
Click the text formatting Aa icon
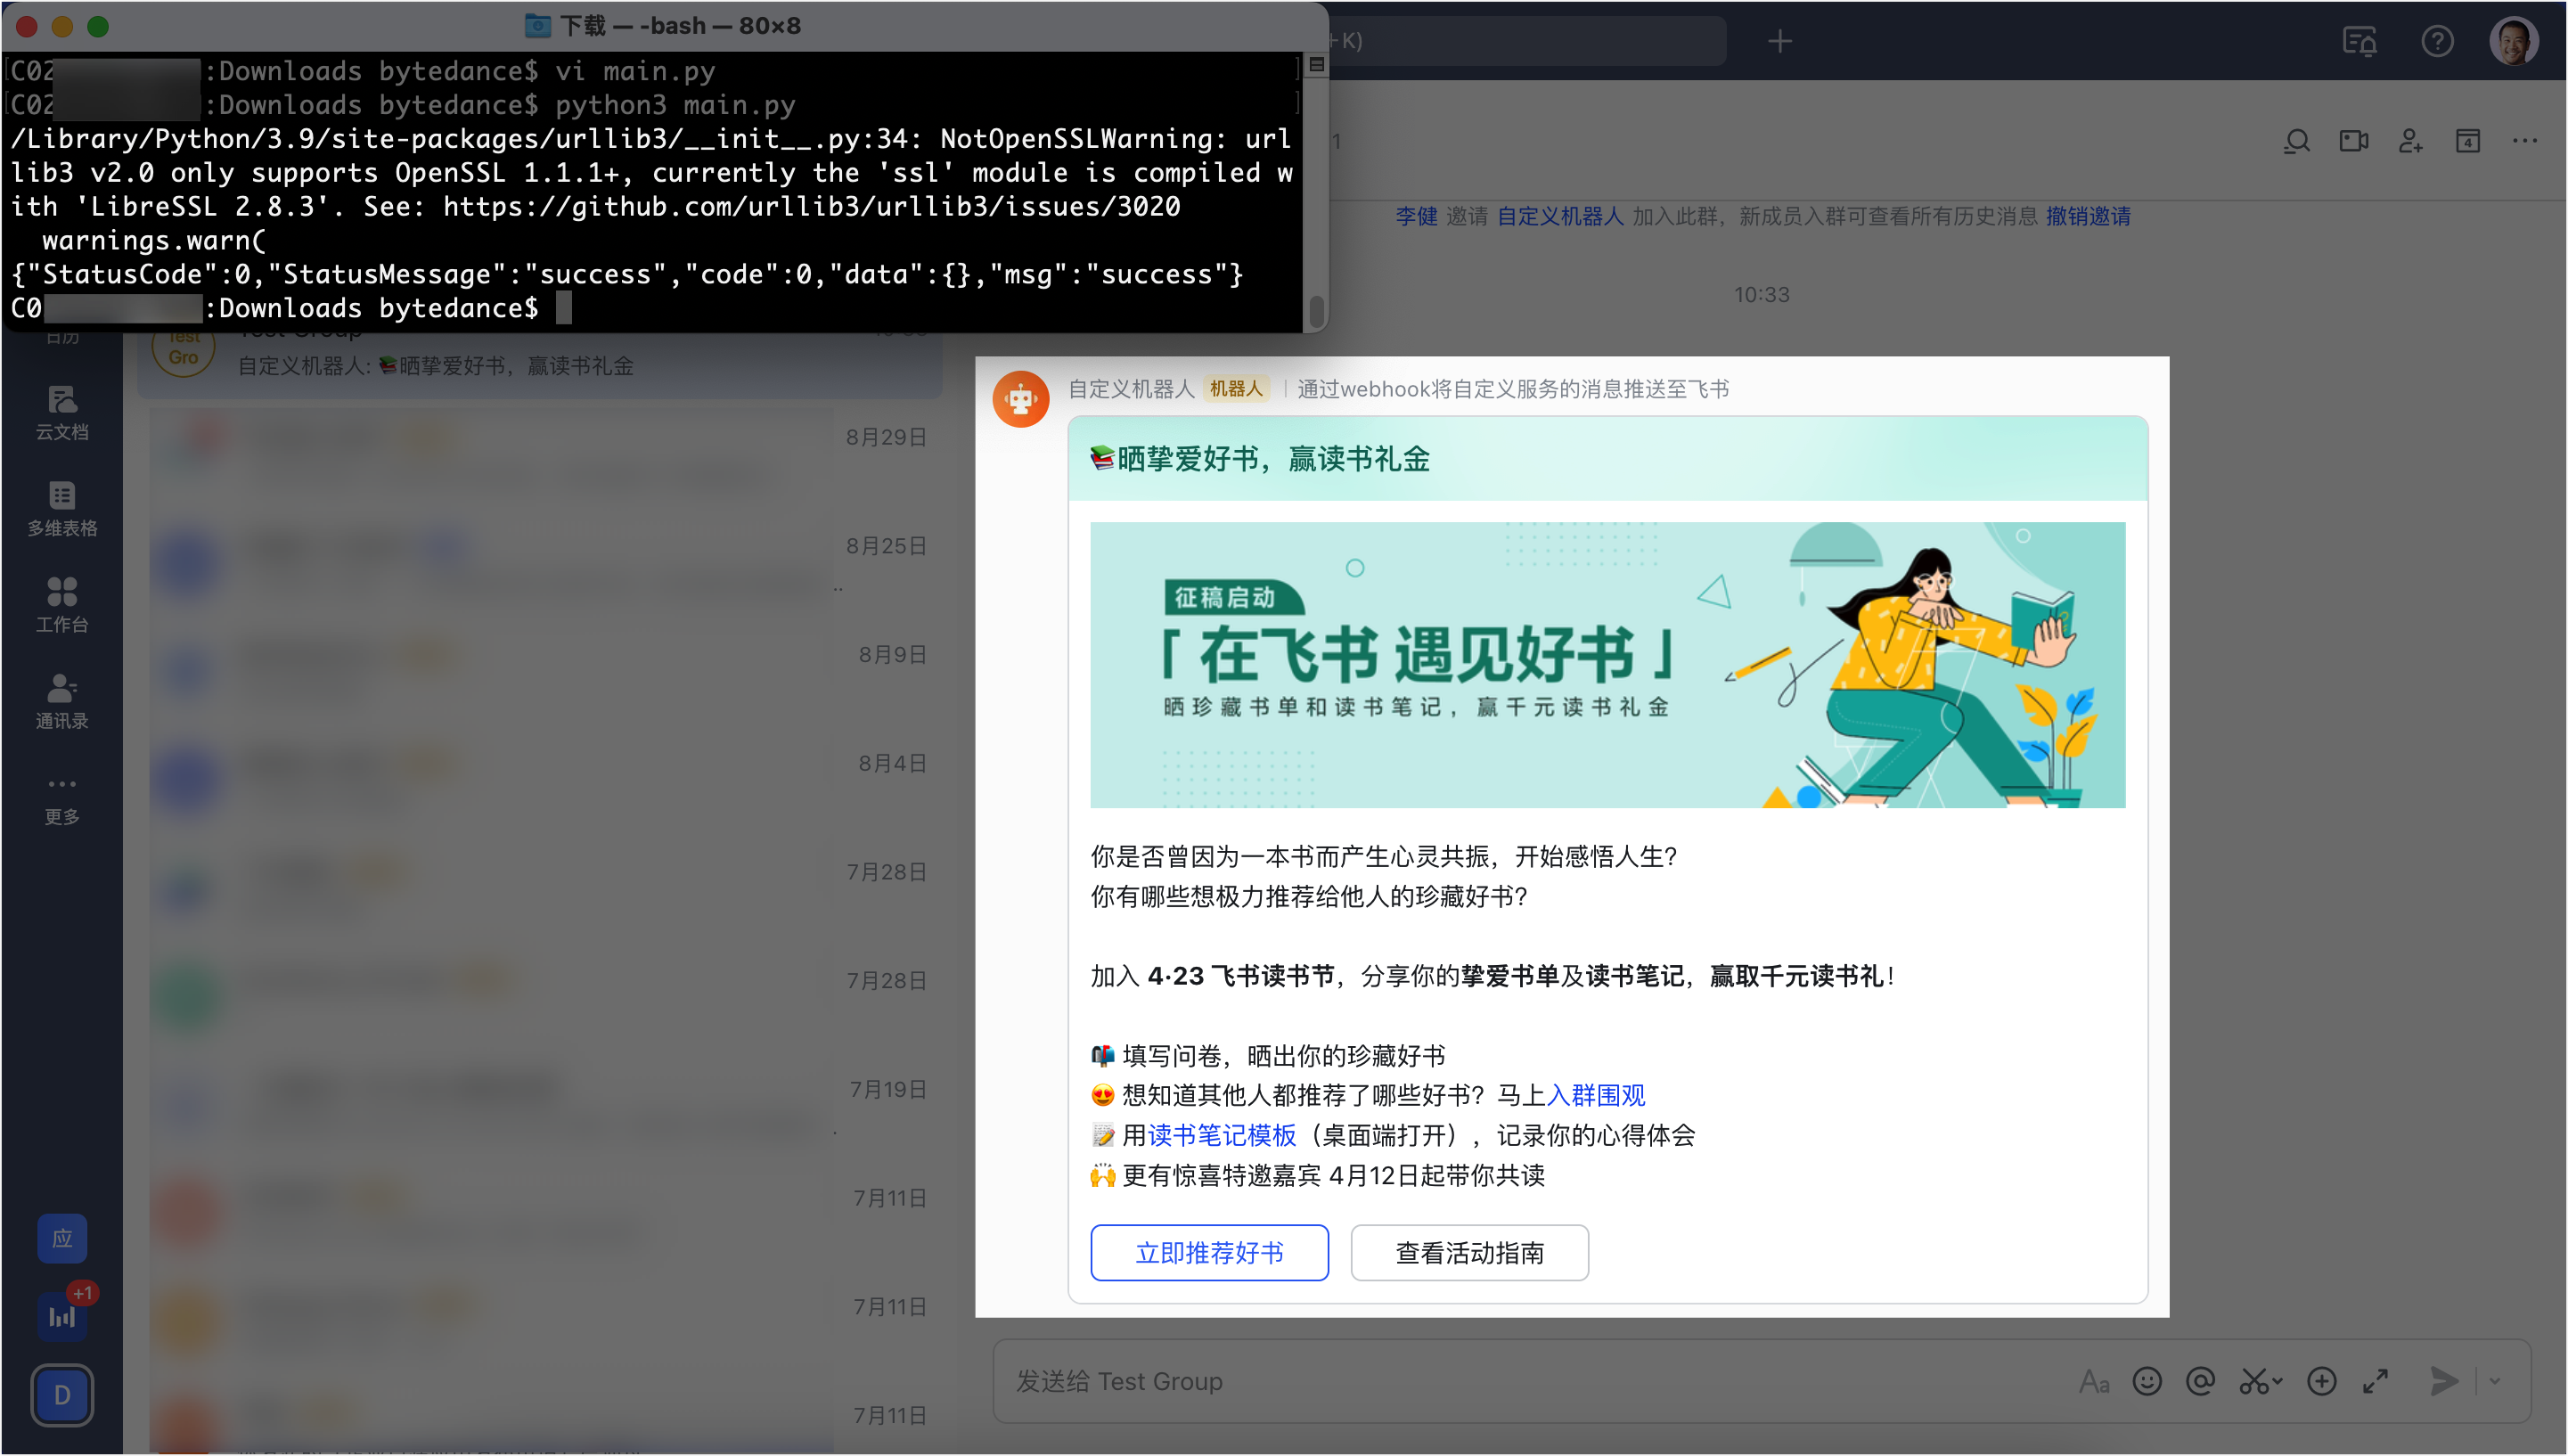tap(2093, 1381)
